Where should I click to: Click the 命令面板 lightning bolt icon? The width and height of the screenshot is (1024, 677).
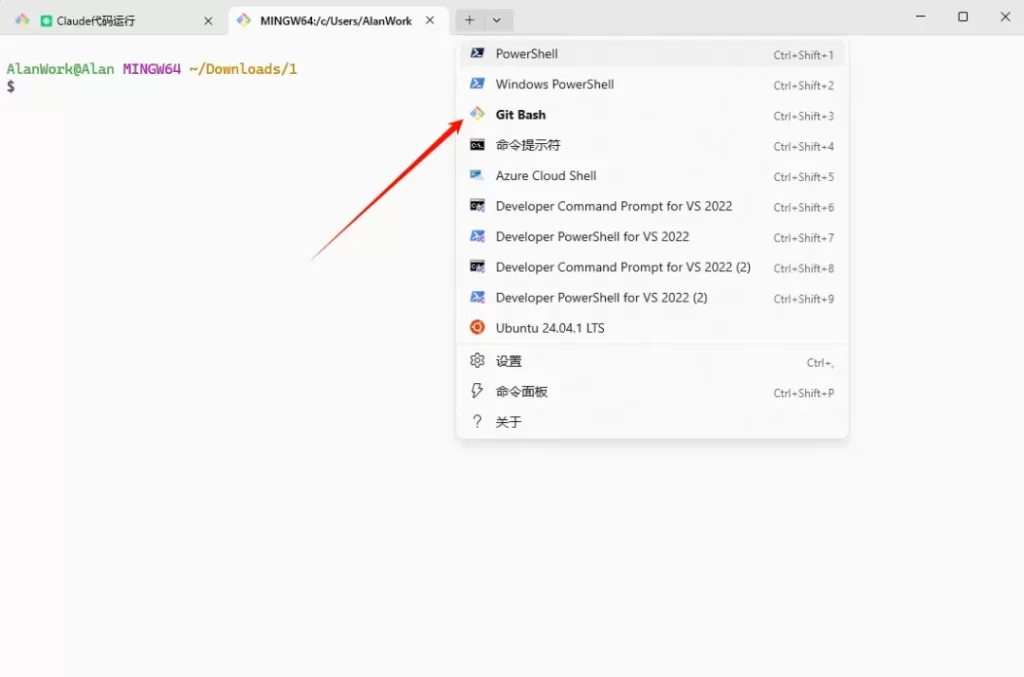477,390
